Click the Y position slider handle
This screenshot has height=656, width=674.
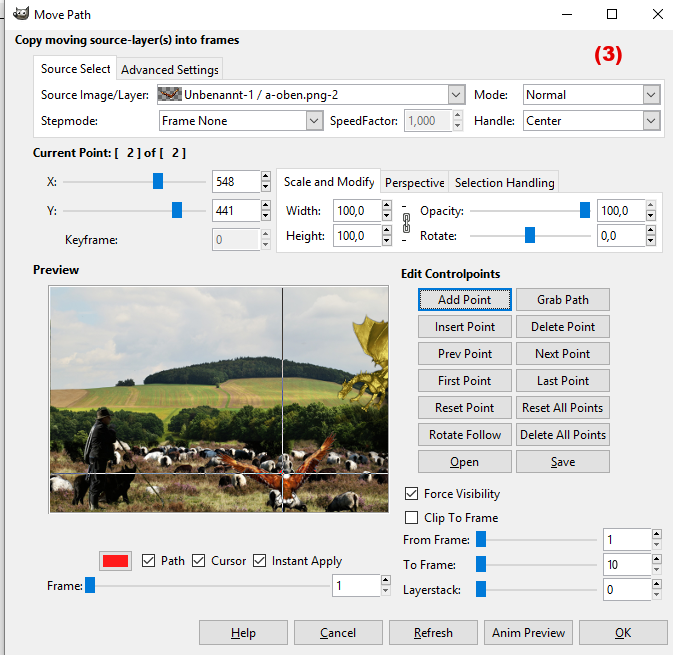177,210
